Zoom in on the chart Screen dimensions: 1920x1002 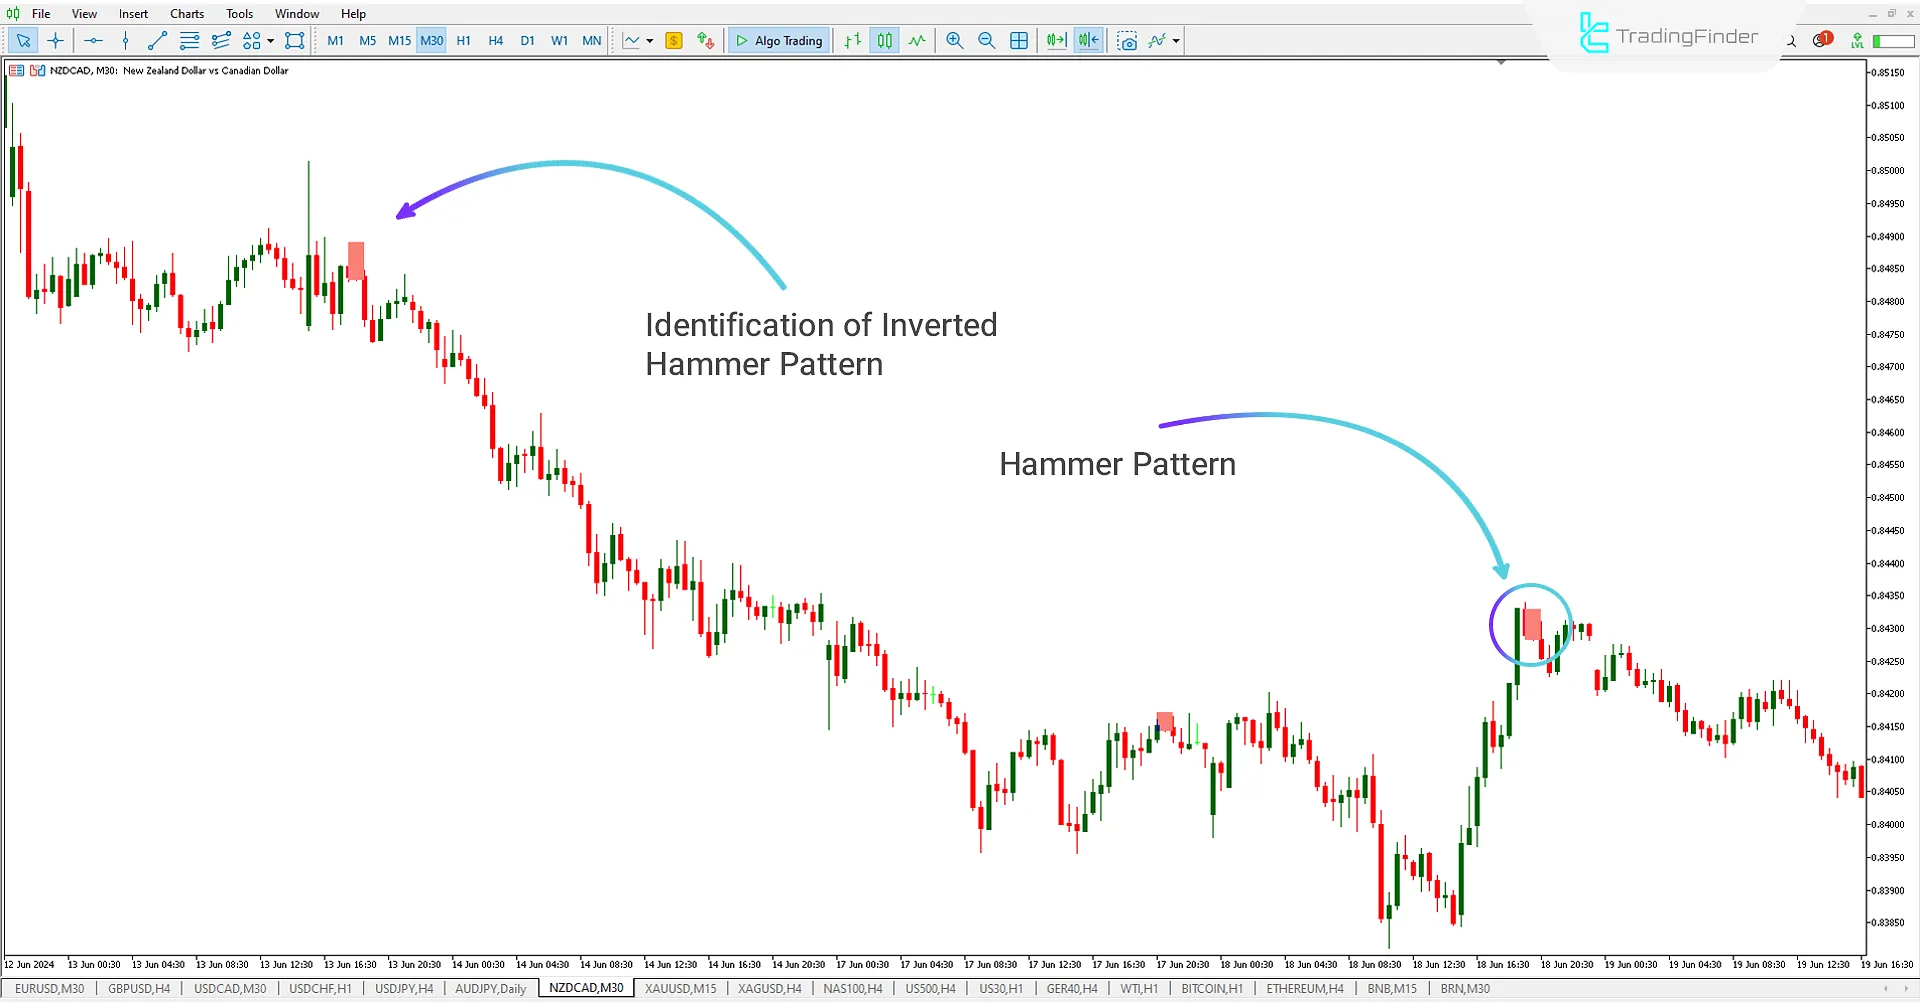pos(954,41)
